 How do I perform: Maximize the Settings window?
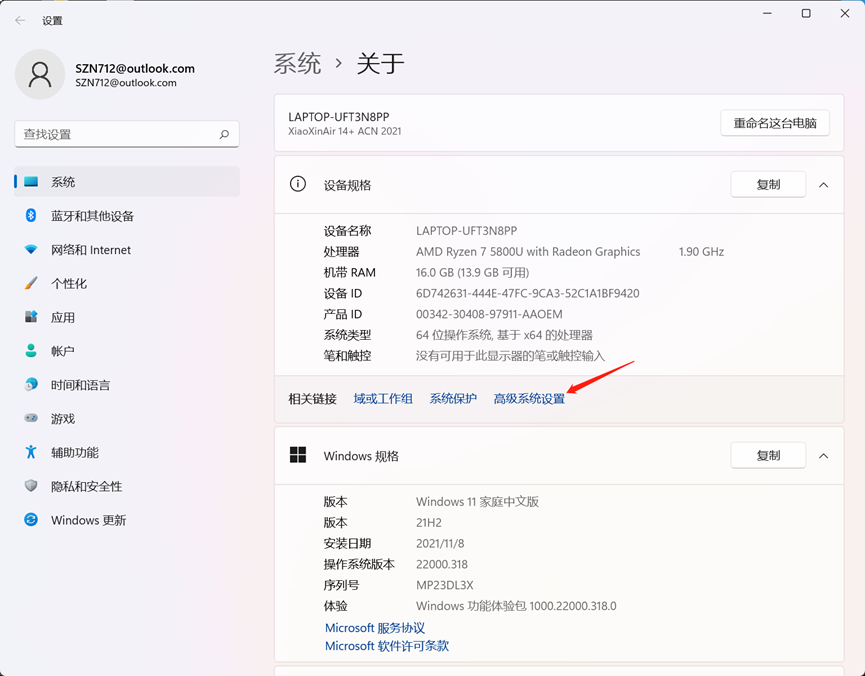coord(806,13)
